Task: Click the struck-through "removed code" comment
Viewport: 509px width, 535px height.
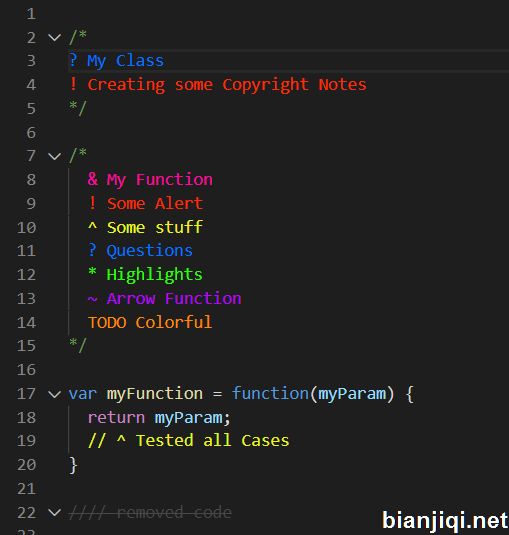Action: click(x=150, y=512)
